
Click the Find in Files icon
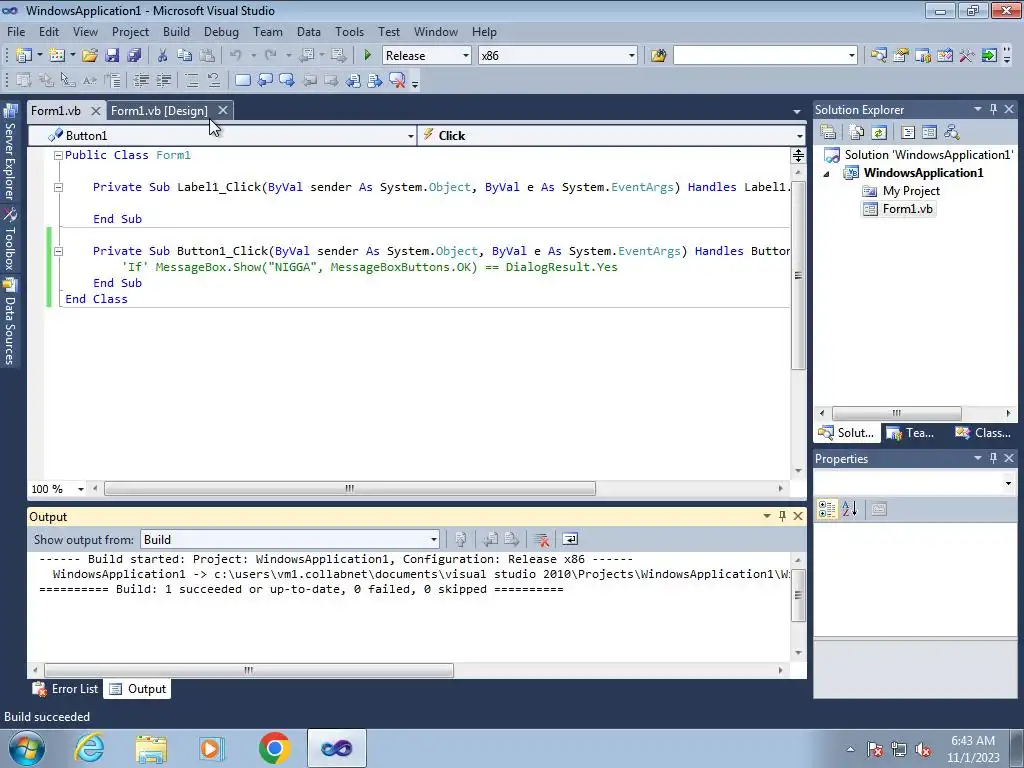pos(658,56)
